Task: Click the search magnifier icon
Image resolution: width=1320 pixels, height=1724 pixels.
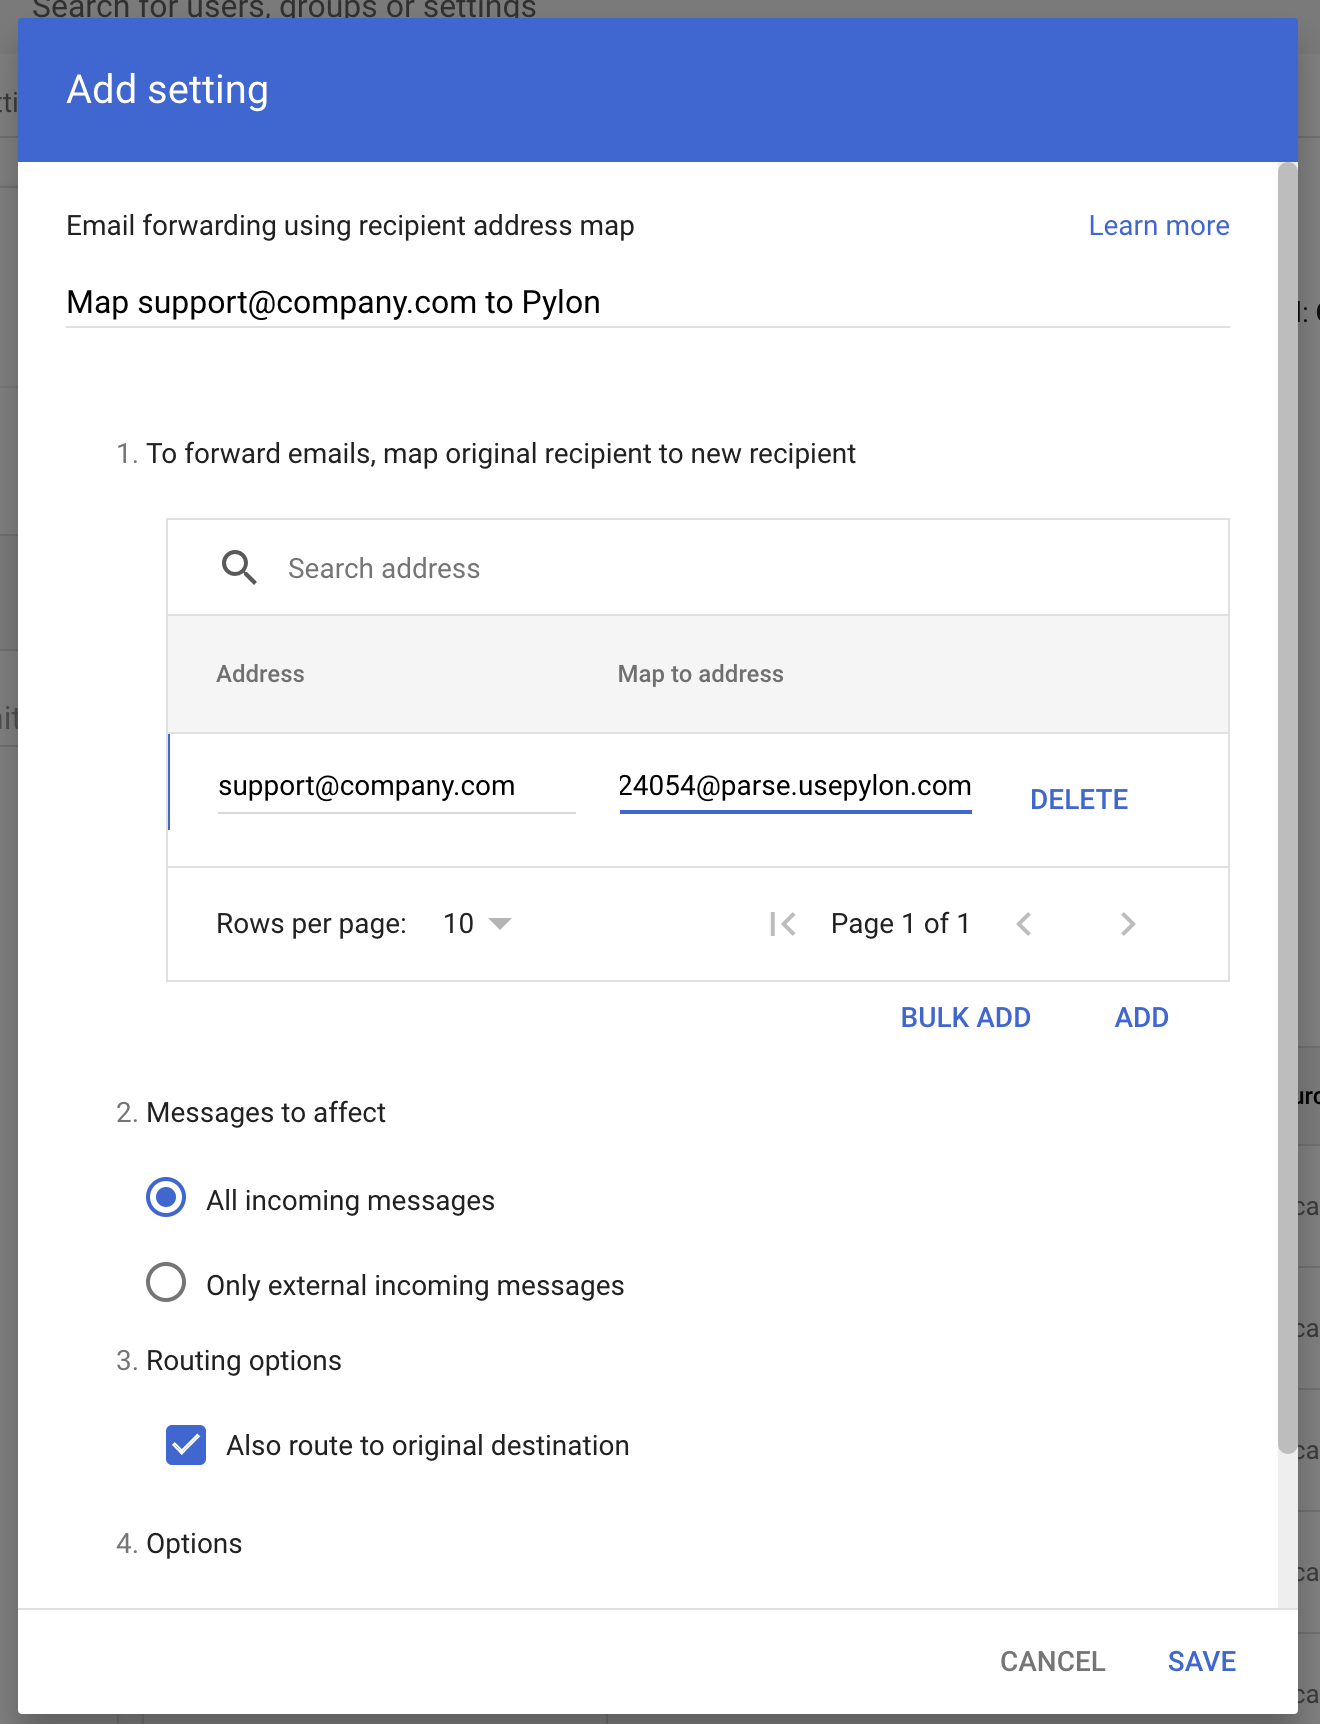Action: [239, 568]
